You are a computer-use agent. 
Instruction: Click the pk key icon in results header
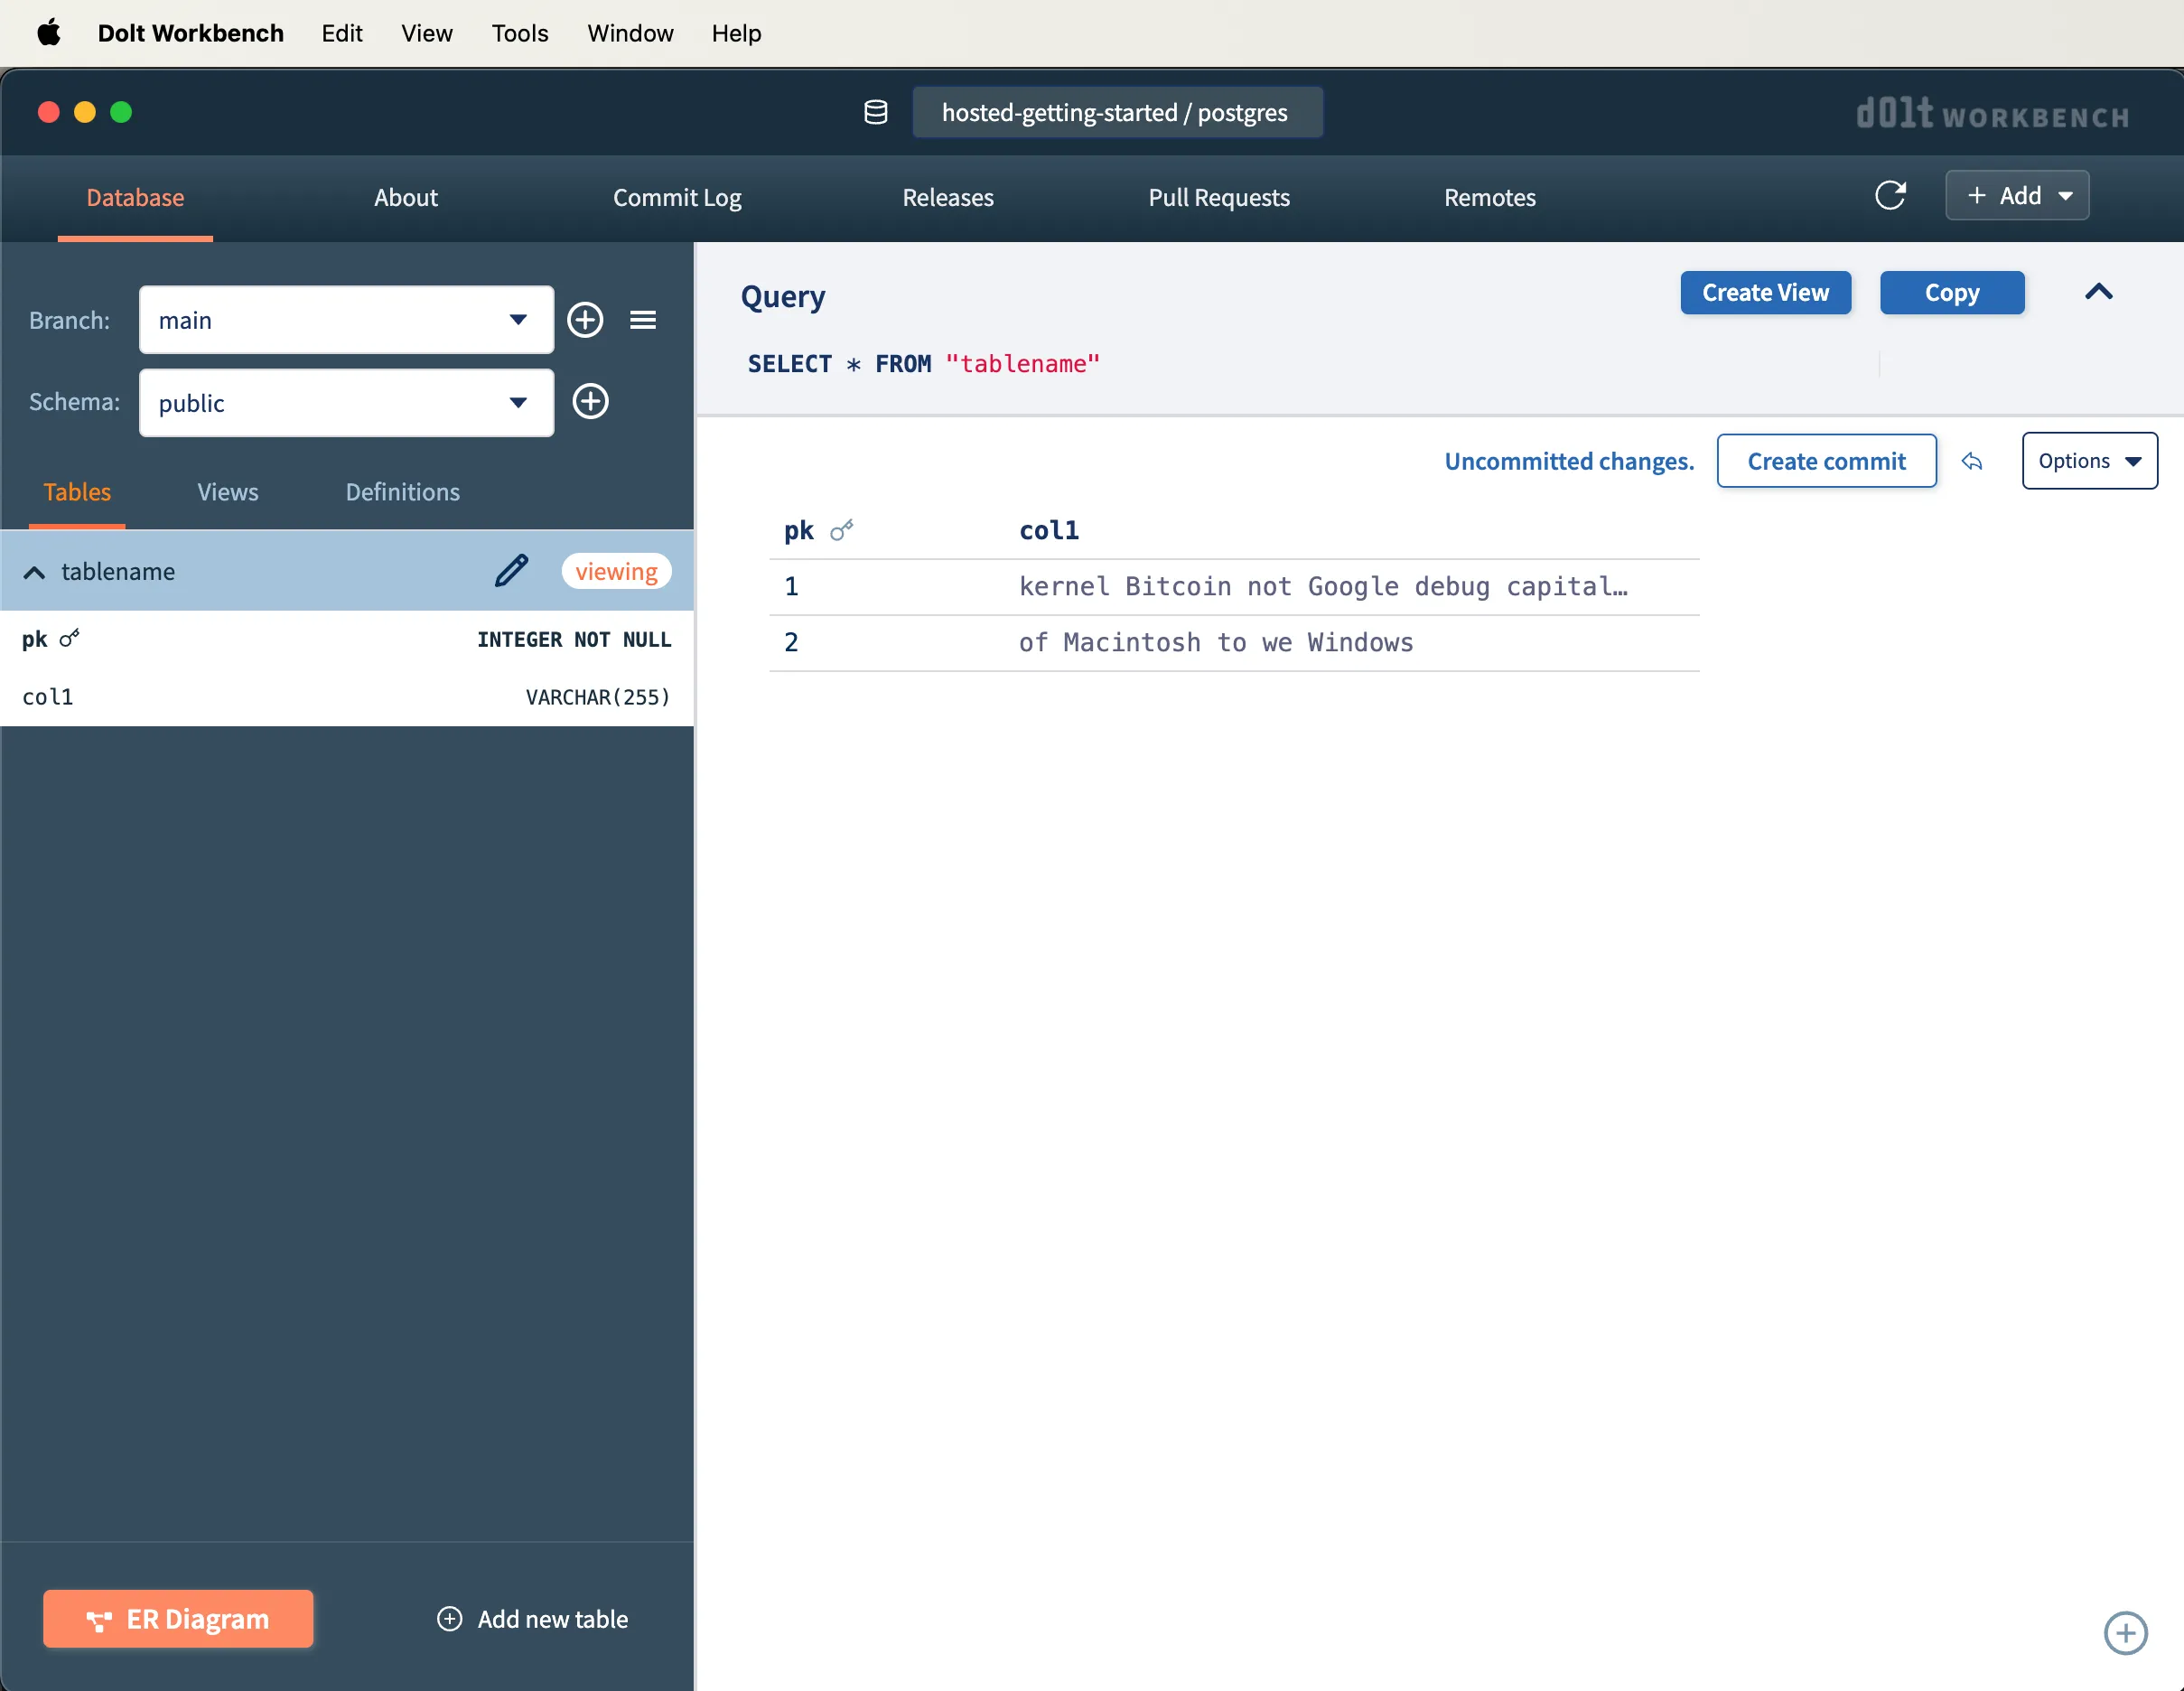842,530
